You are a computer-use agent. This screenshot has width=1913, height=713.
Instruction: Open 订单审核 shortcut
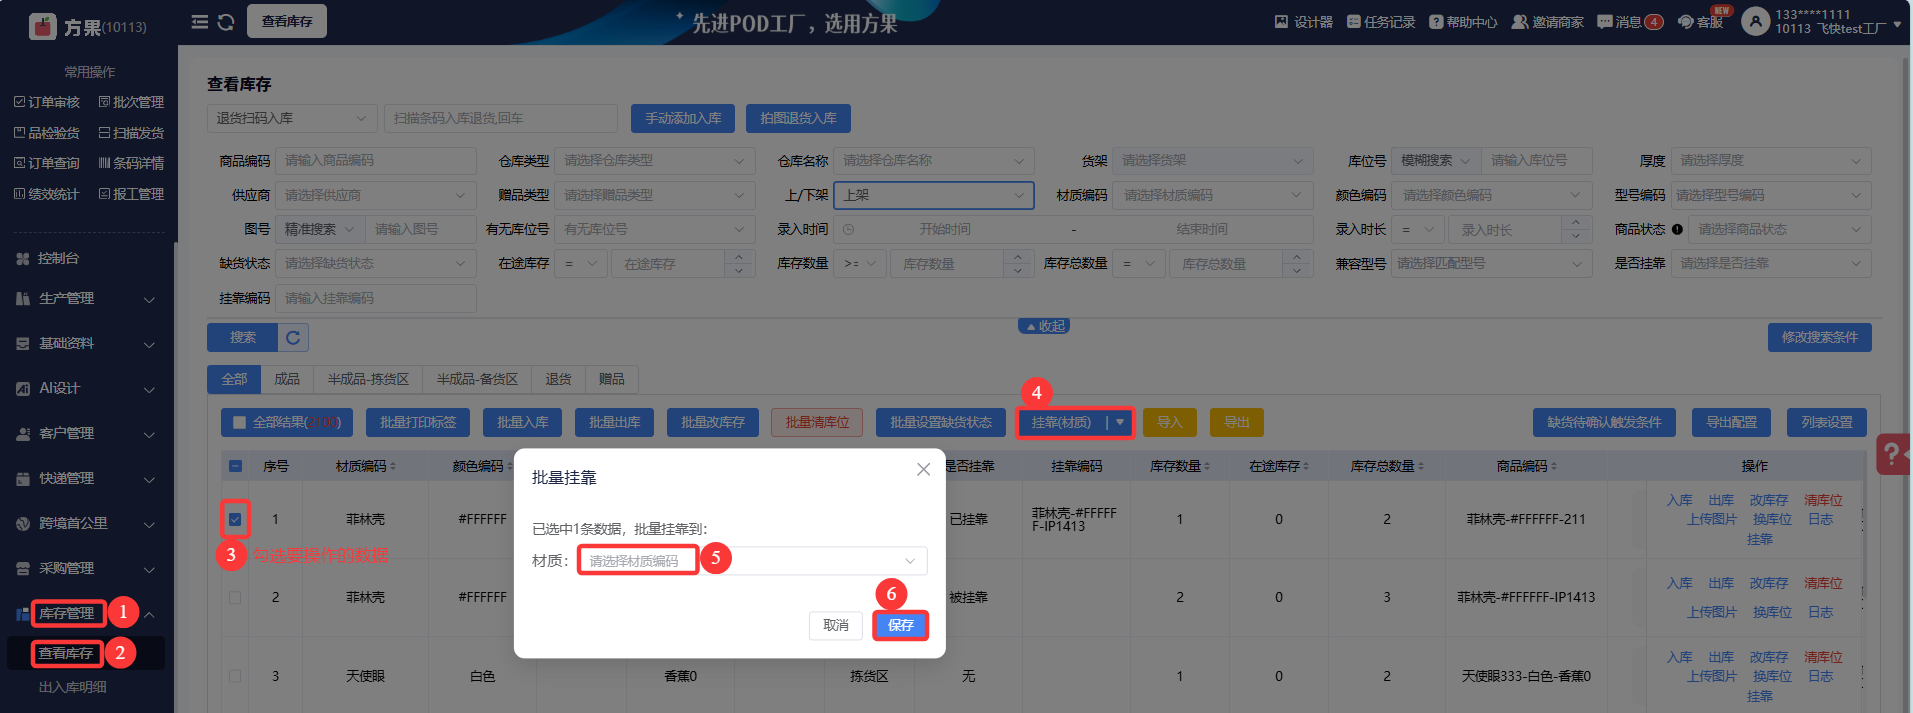pyautogui.click(x=46, y=102)
